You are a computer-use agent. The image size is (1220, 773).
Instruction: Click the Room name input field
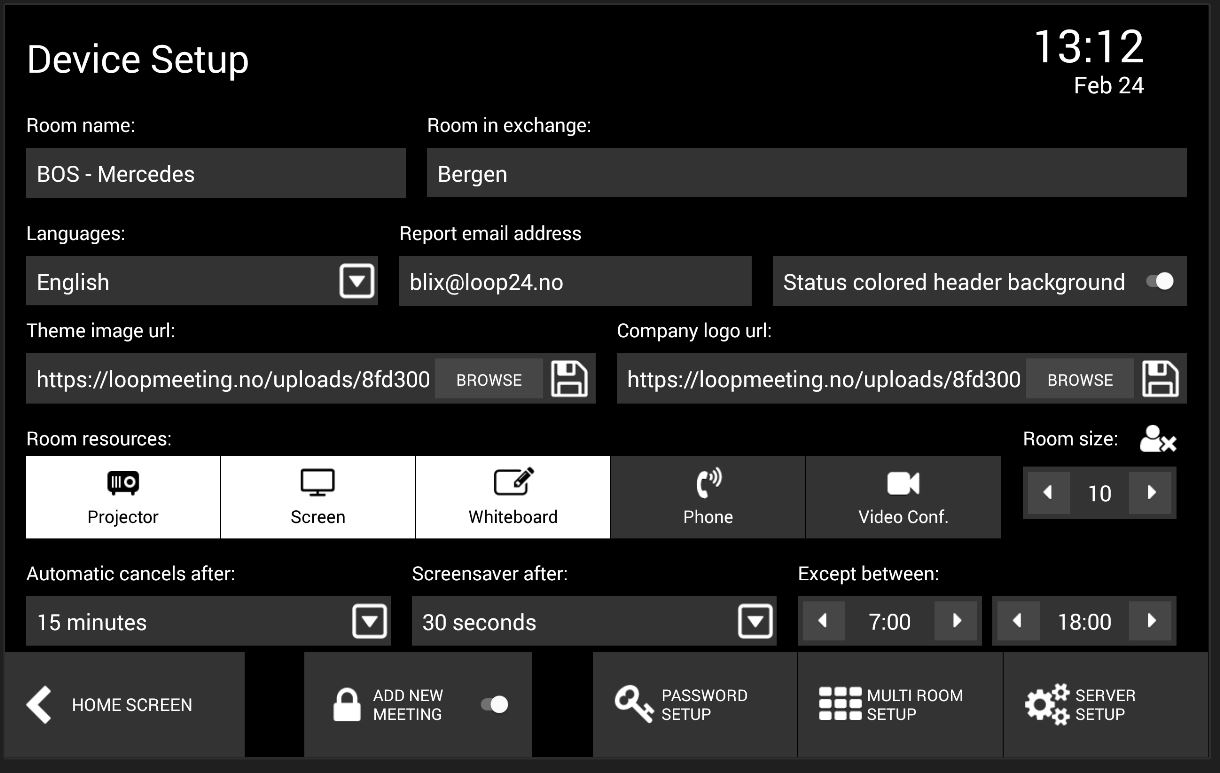coord(216,173)
